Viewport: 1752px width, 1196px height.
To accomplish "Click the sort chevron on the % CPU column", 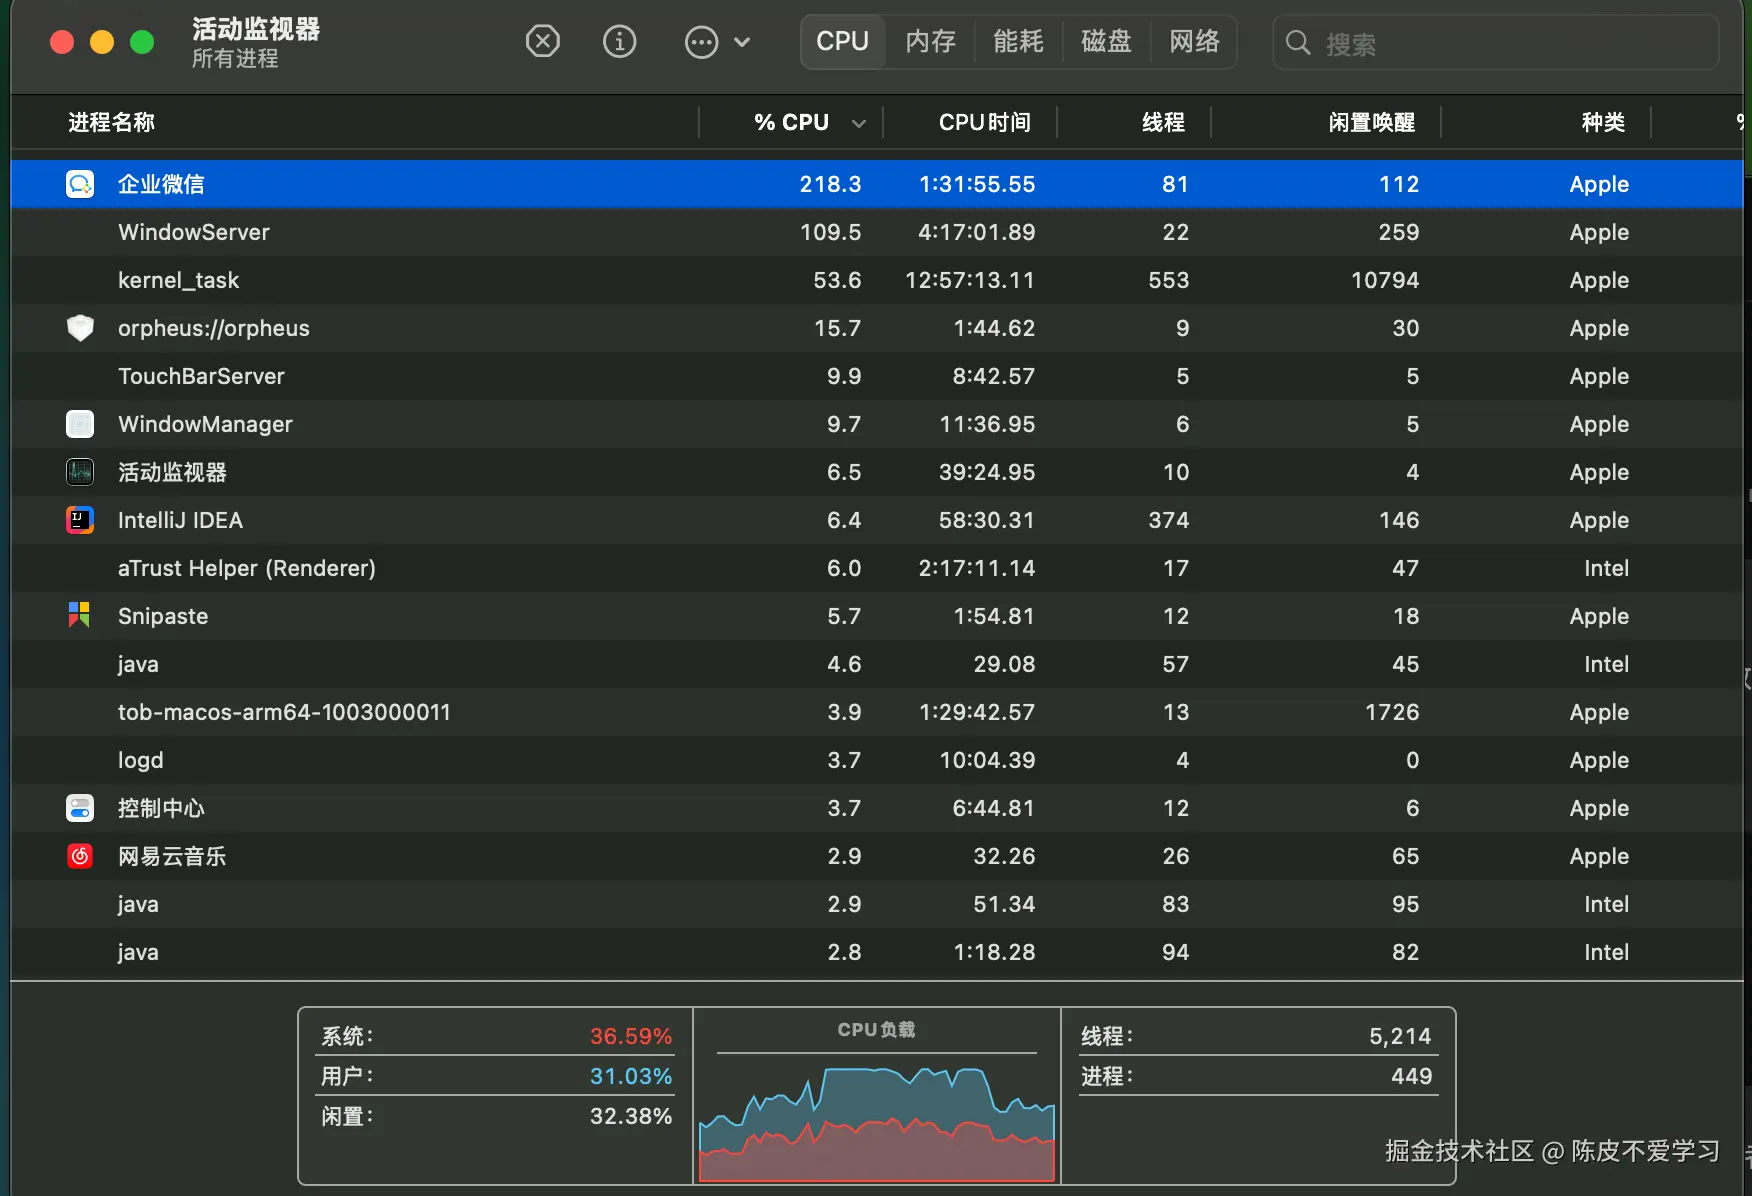I will pyautogui.click(x=858, y=122).
